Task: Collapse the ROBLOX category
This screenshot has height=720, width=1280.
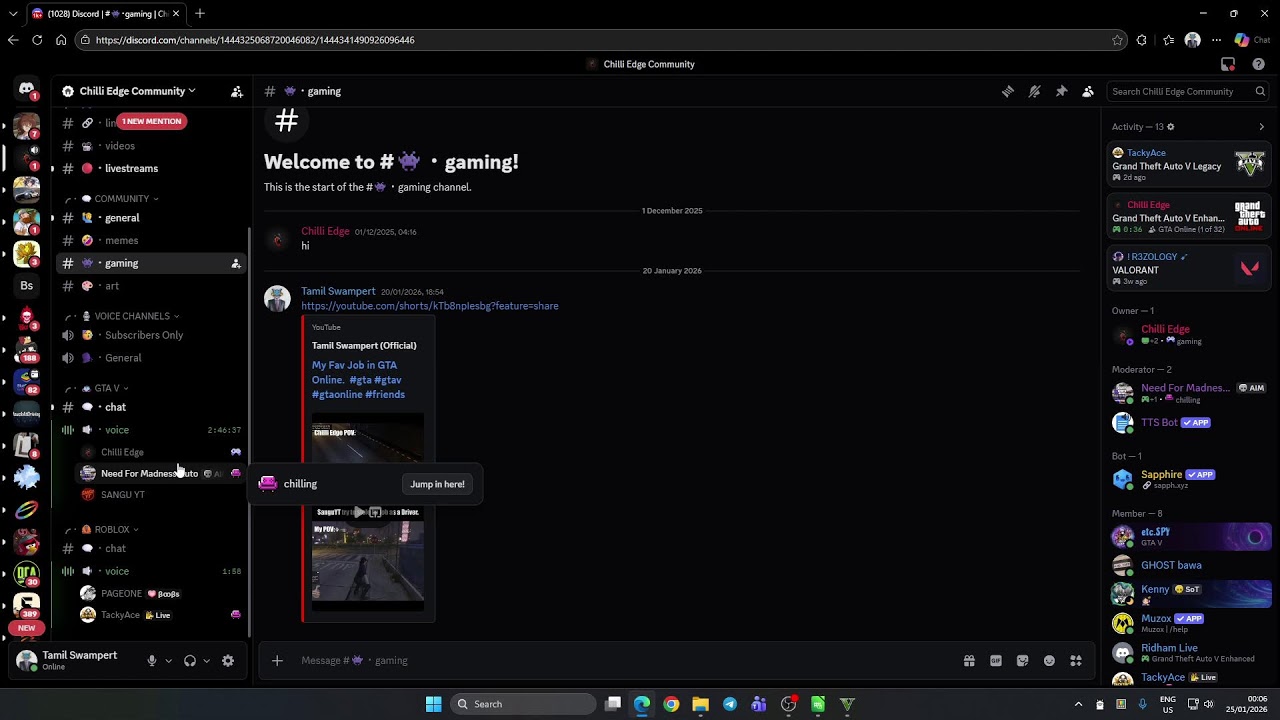Action: tap(111, 529)
